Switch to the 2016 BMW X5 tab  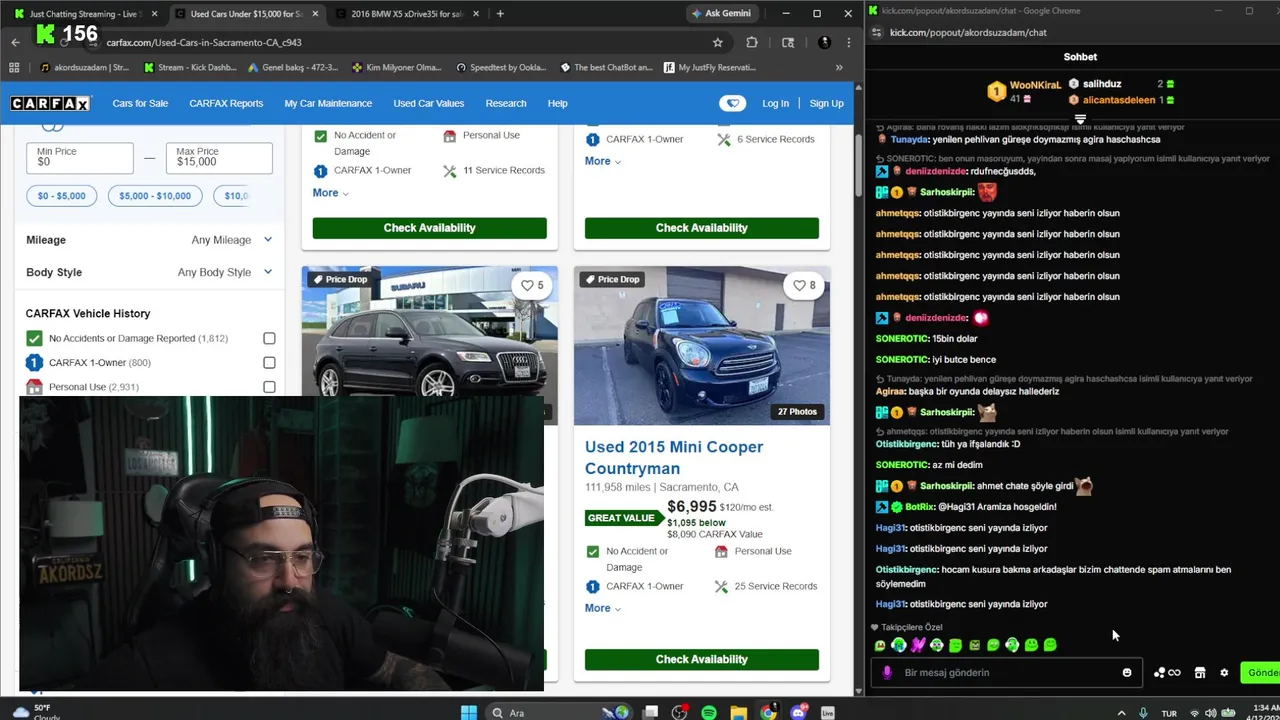click(407, 14)
